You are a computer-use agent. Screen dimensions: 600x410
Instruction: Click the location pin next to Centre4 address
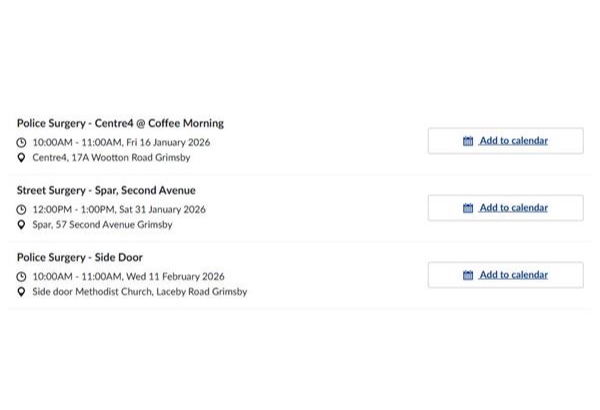tap(21, 158)
